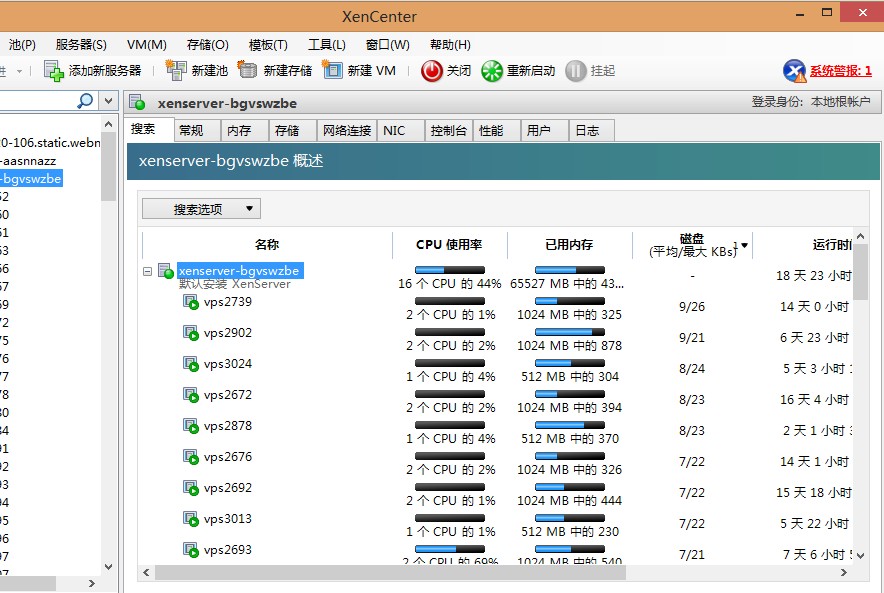Click the vps3013 VM icon
Image resolution: width=884 pixels, height=593 pixels.
(x=191, y=519)
